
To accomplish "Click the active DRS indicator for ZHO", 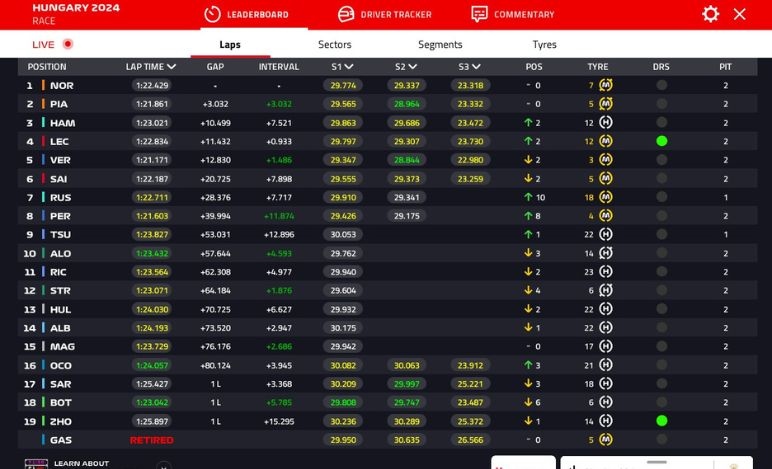I will tap(661, 421).
